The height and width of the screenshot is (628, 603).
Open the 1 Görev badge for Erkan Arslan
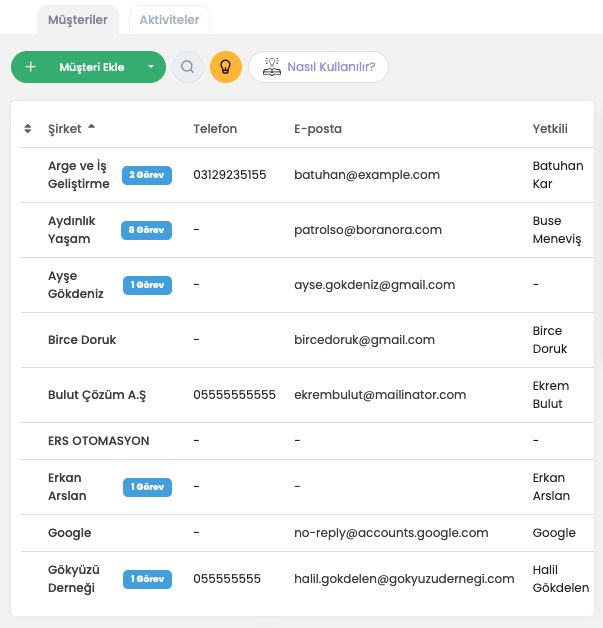[147, 487]
